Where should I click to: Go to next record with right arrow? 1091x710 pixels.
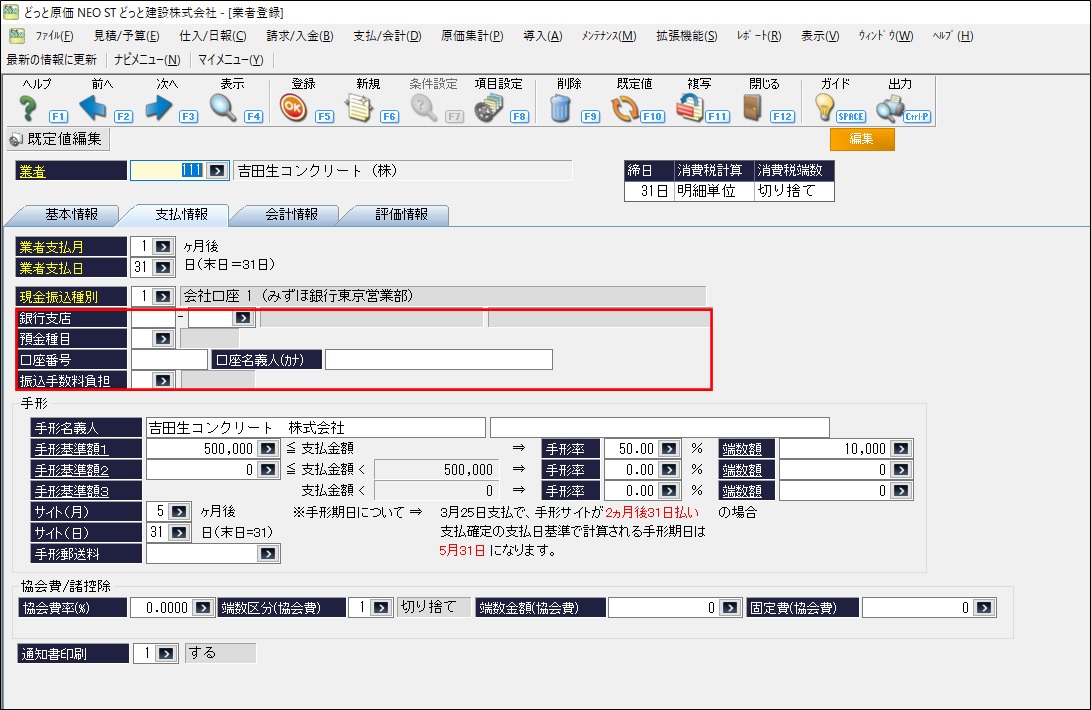(x=158, y=107)
